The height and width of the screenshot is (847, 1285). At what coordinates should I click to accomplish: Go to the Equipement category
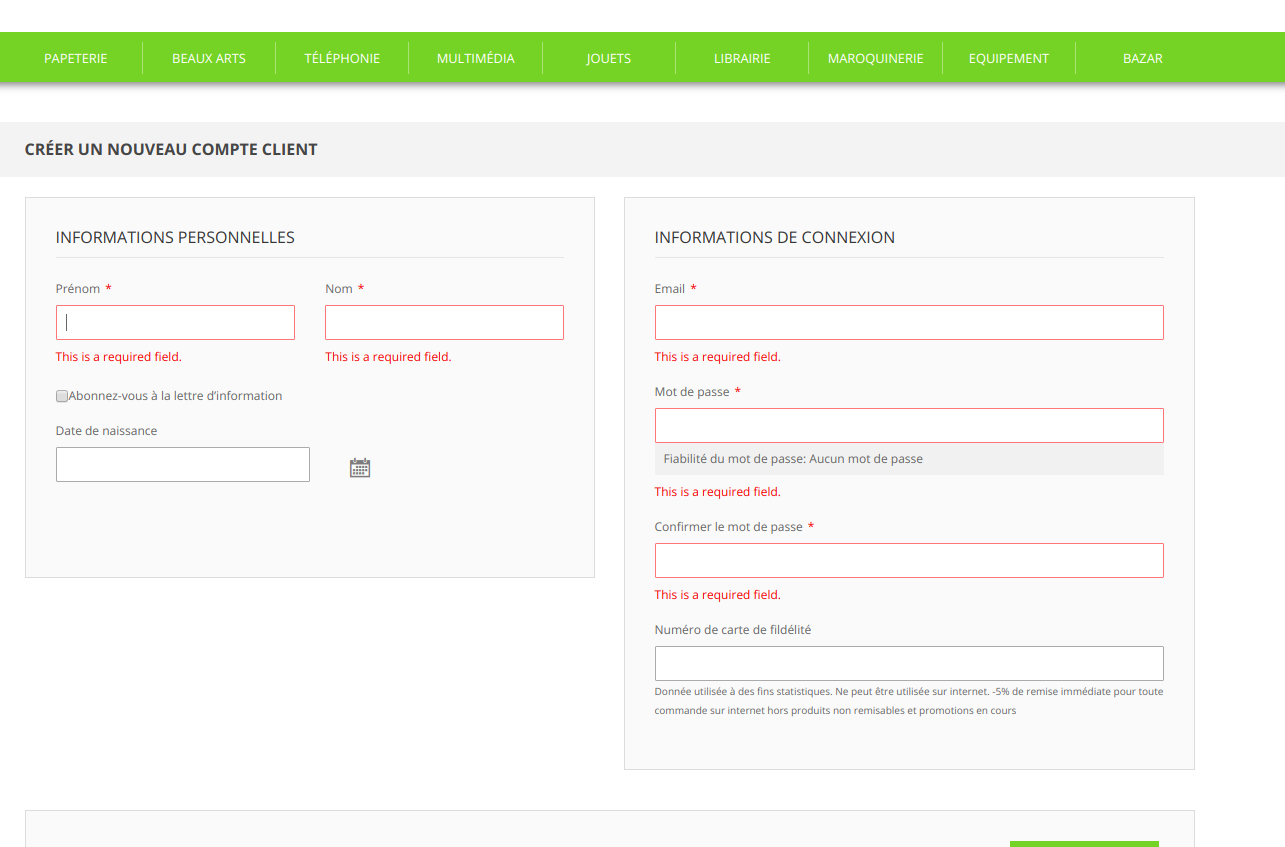coord(1009,58)
